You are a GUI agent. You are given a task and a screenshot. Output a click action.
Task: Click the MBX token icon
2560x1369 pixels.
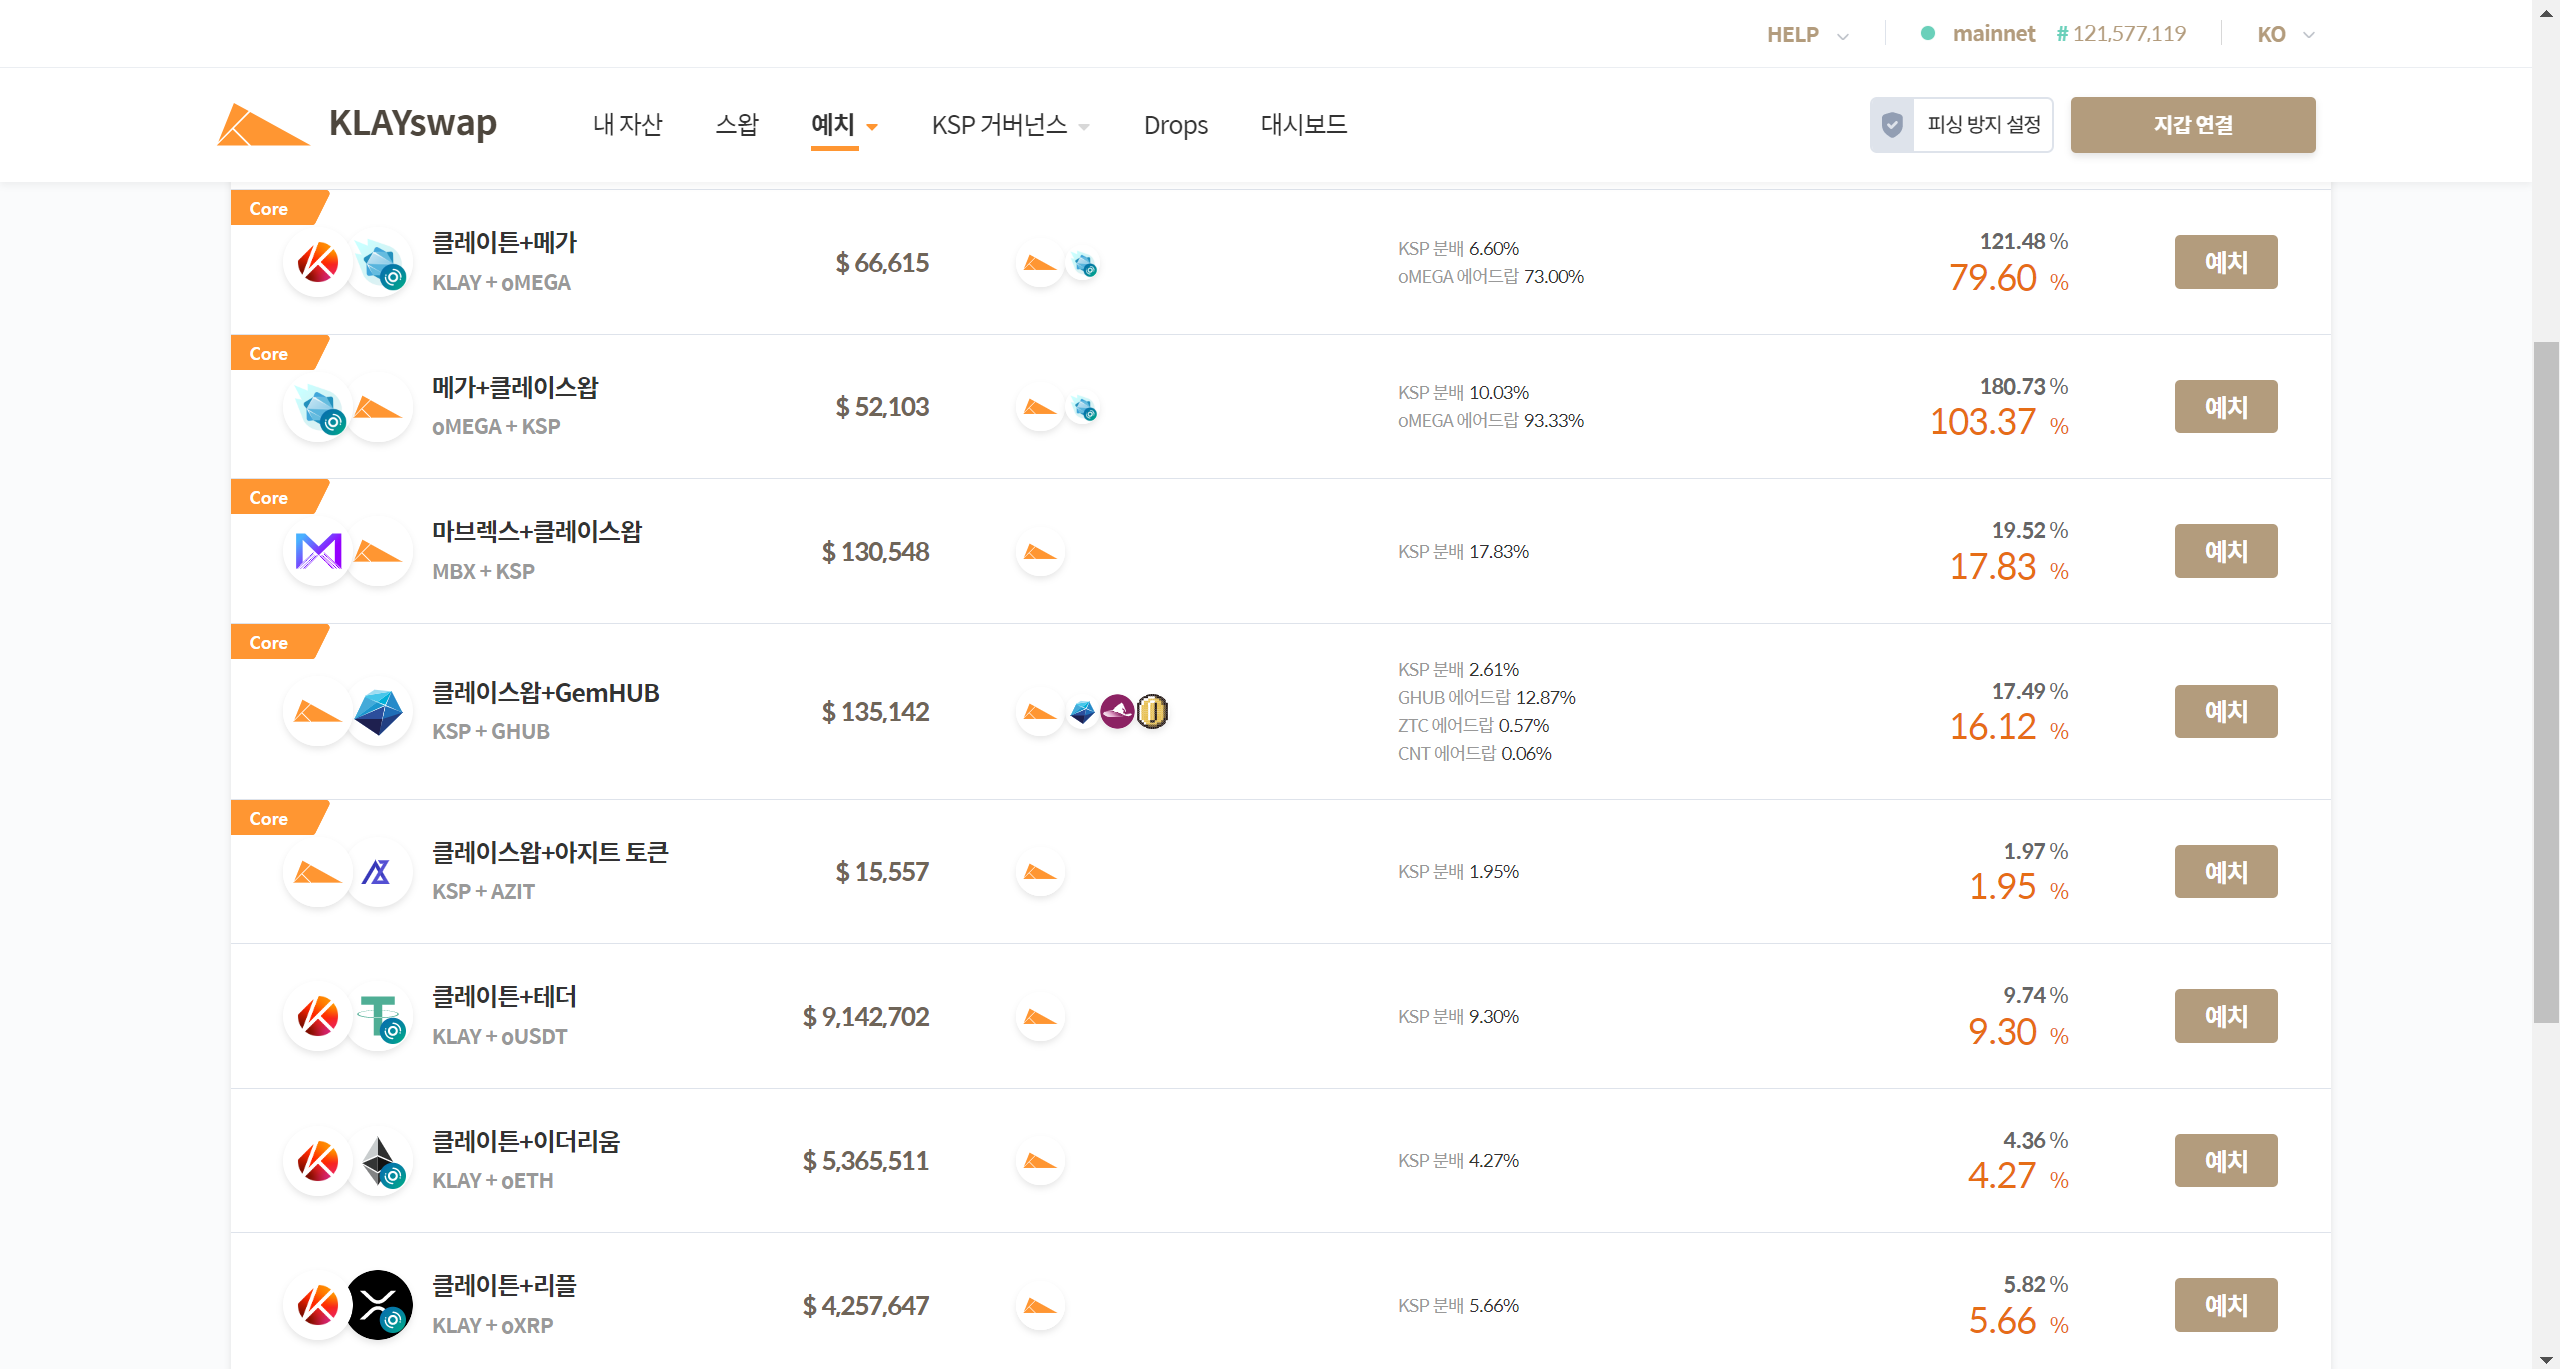coord(318,551)
